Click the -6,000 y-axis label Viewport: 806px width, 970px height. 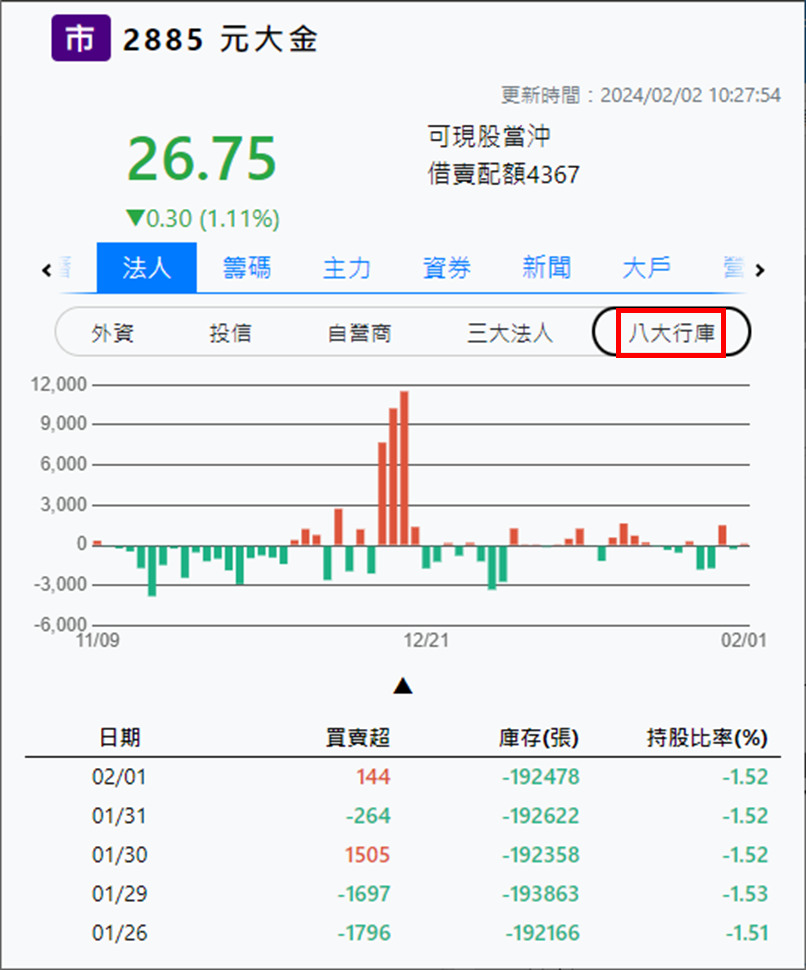[61, 625]
